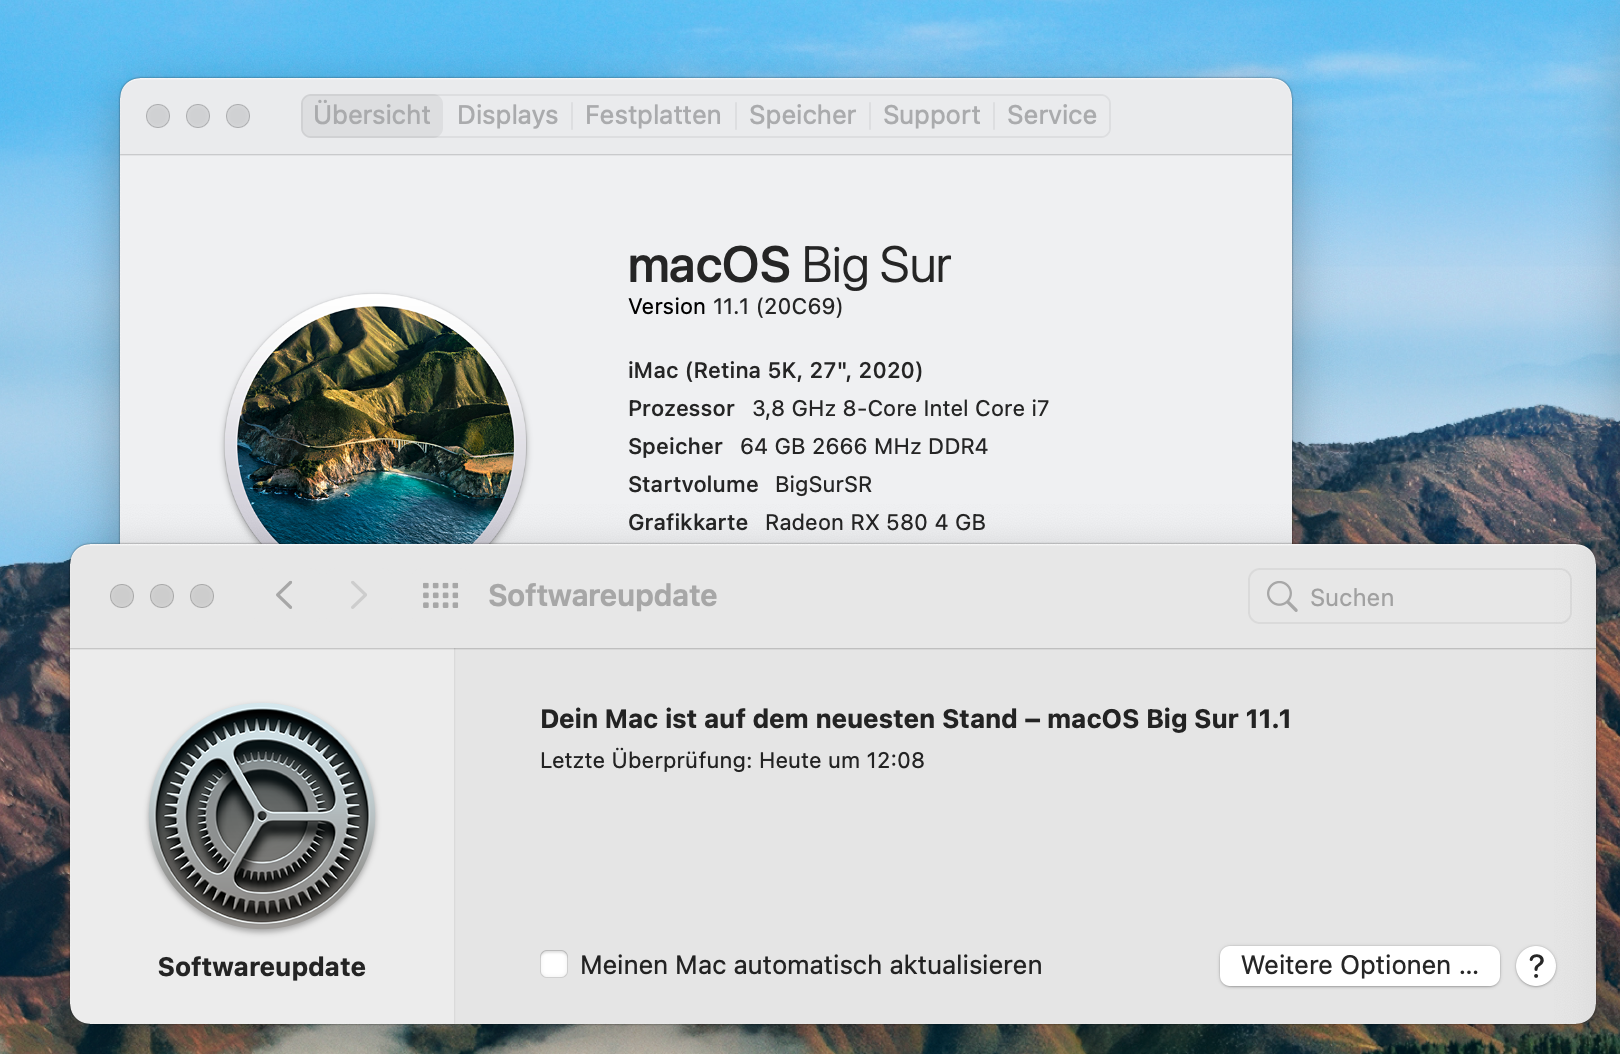Click the magnifier icon in search field
The image size is (1620, 1054).
point(1282,596)
